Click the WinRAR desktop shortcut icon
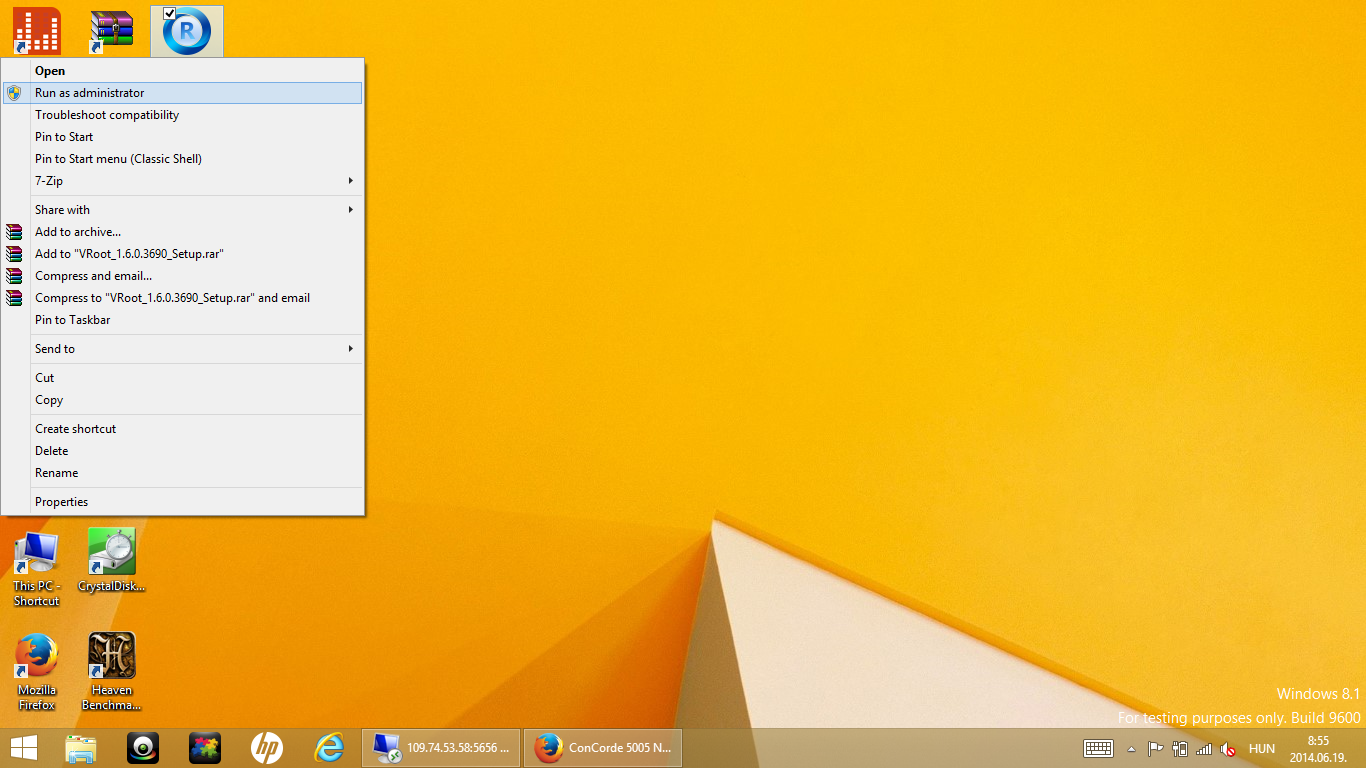 111,31
